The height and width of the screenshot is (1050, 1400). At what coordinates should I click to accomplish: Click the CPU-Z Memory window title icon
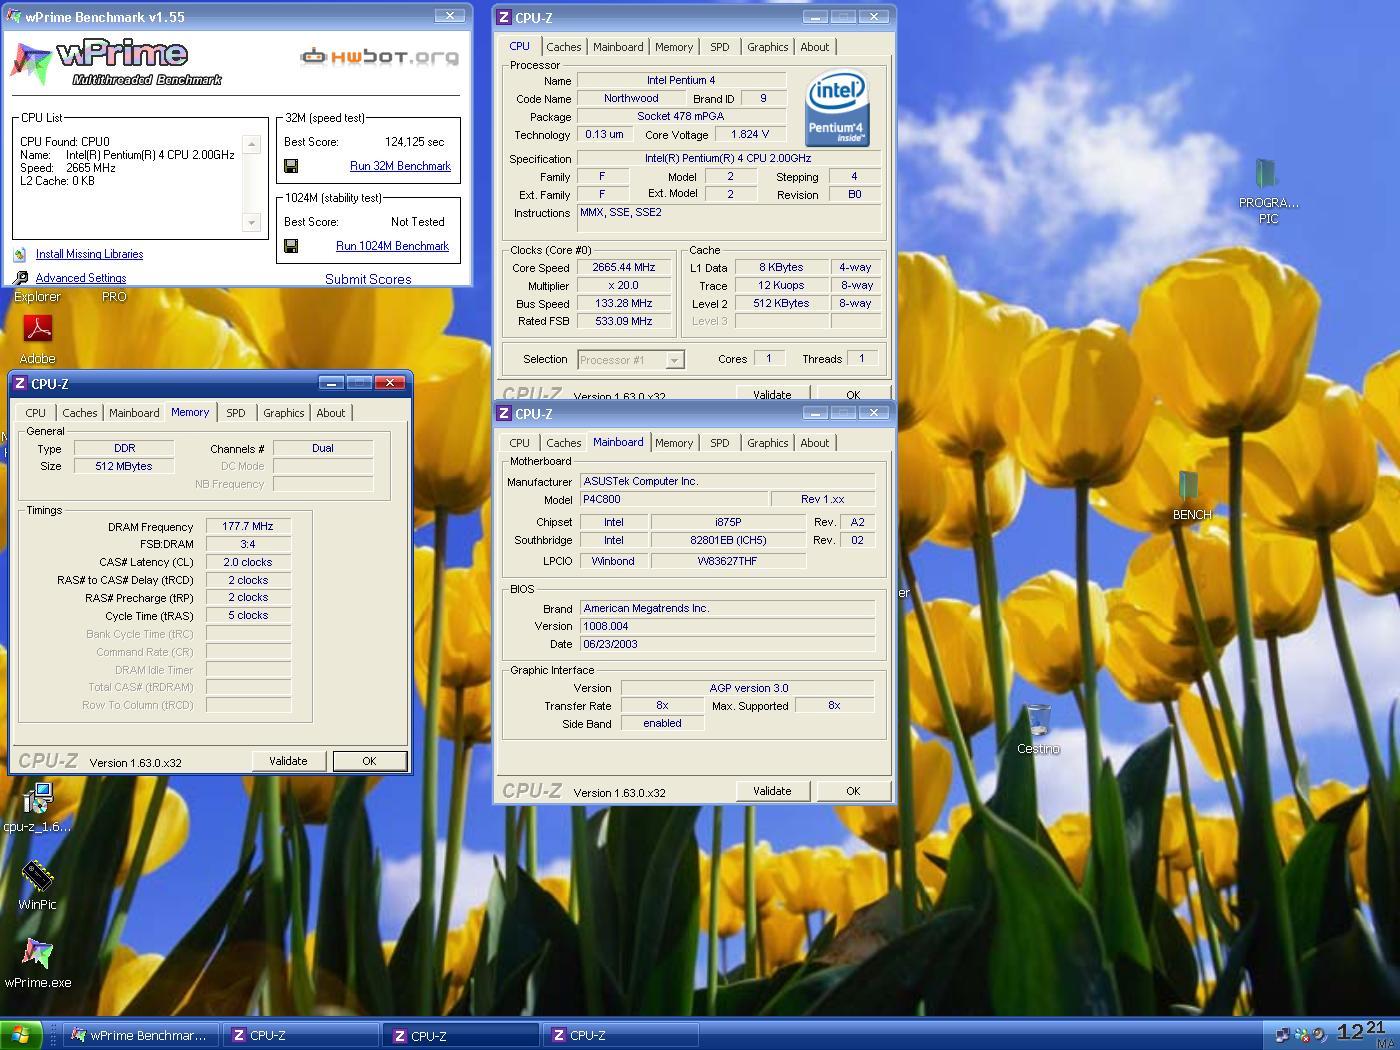20,384
